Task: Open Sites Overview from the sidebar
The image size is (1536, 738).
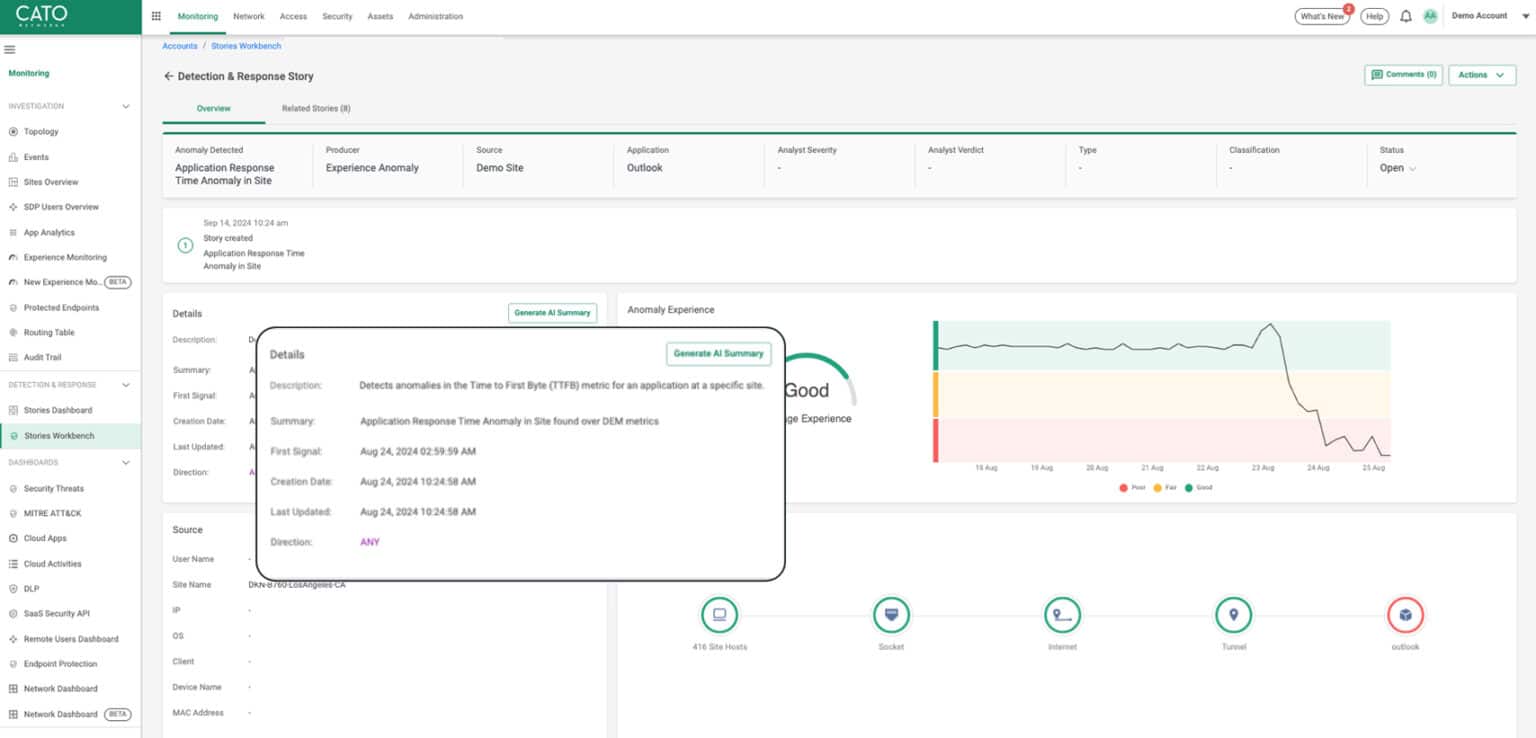Action: pyautogui.click(x=12, y=181)
